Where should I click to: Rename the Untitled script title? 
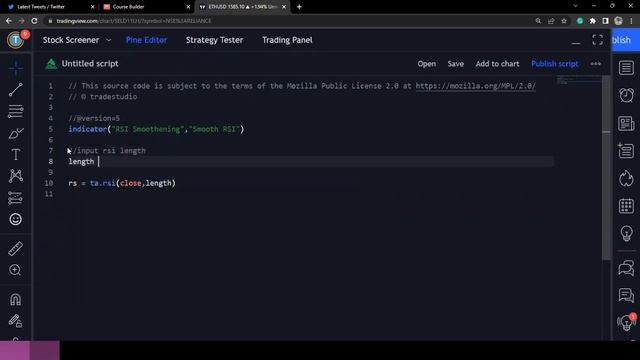90,64
